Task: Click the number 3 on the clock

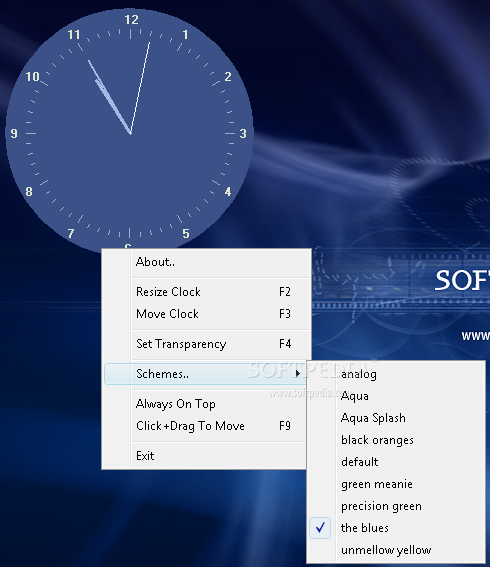Action: point(243,133)
